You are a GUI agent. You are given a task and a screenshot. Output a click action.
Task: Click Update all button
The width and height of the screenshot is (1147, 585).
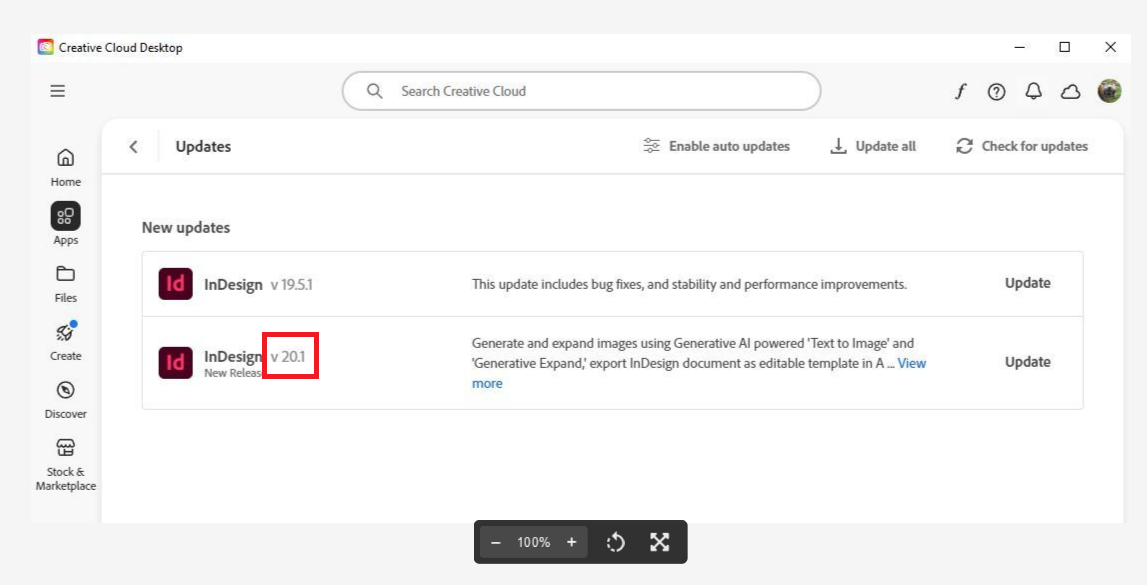tap(873, 147)
